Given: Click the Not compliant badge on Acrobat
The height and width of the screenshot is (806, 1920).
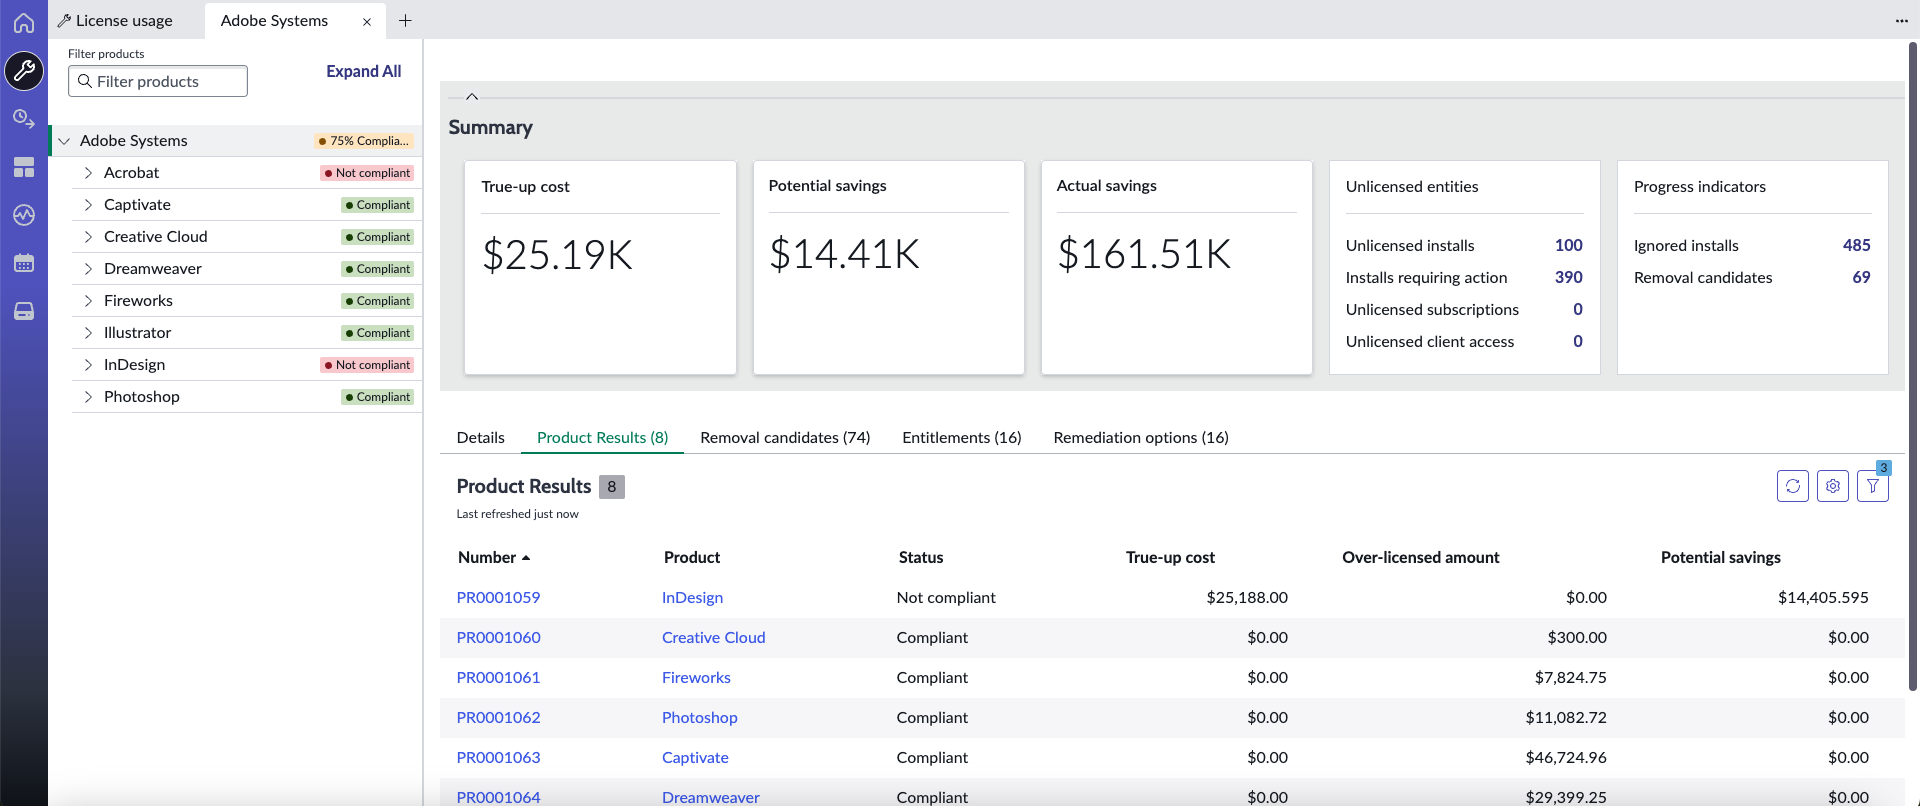Looking at the screenshot, I should 368,173.
